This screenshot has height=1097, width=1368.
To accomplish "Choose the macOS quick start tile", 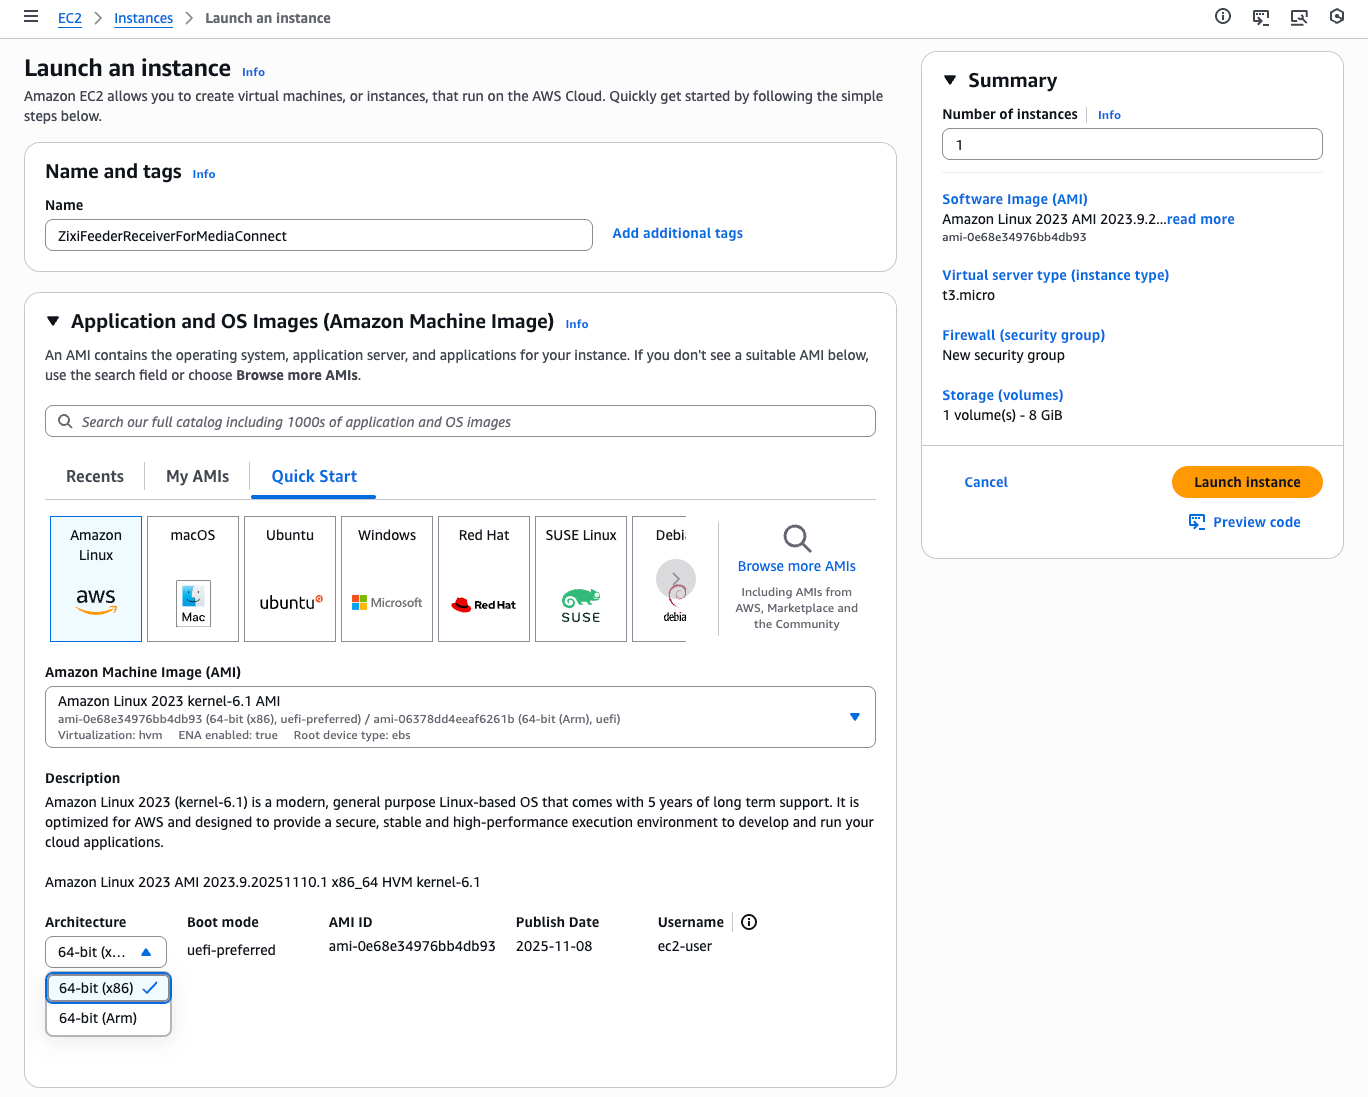I will click(x=193, y=578).
